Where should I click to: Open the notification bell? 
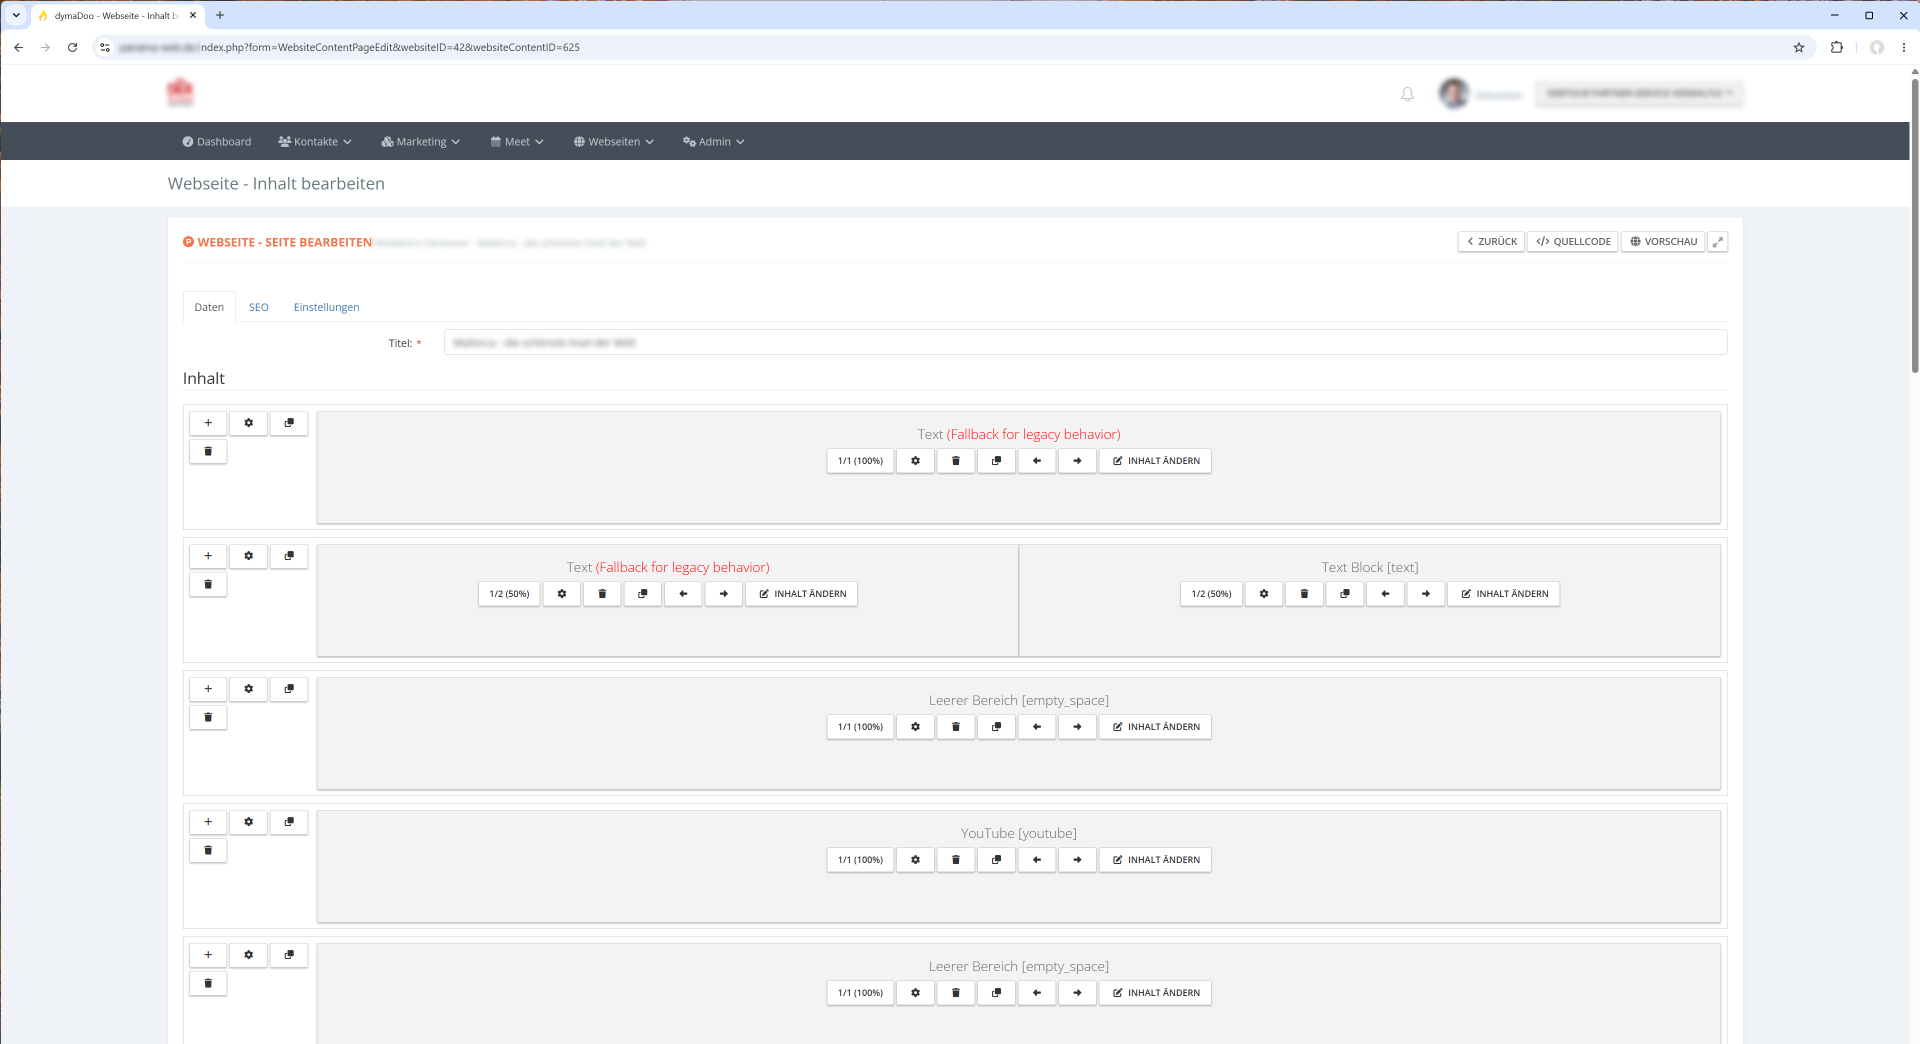click(1407, 94)
